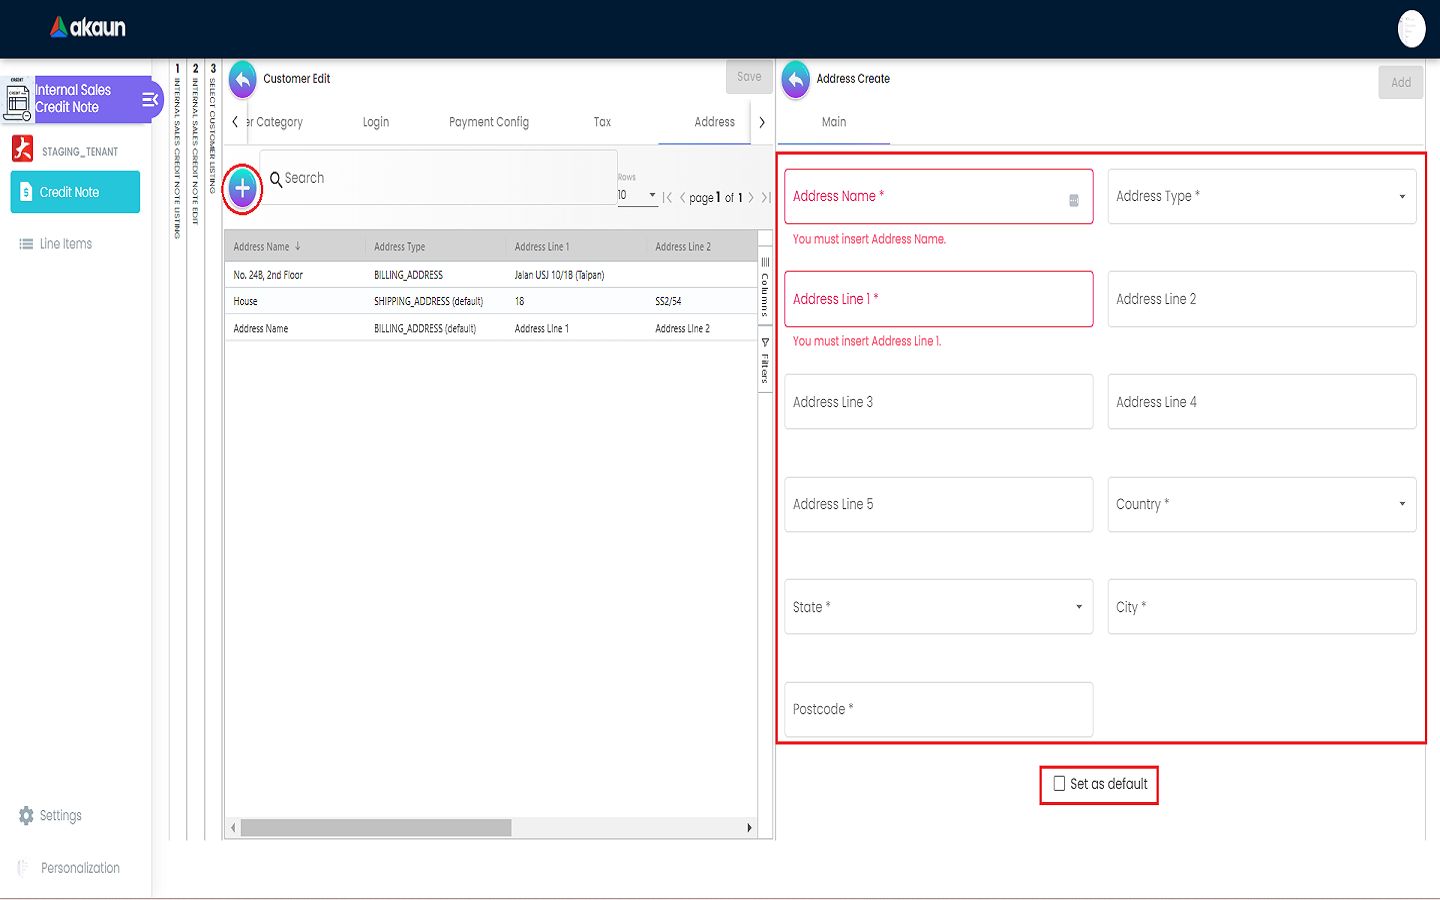Switch to the Payment Config tab
Viewport: 1440px width, 900px height.
point(489,122)
